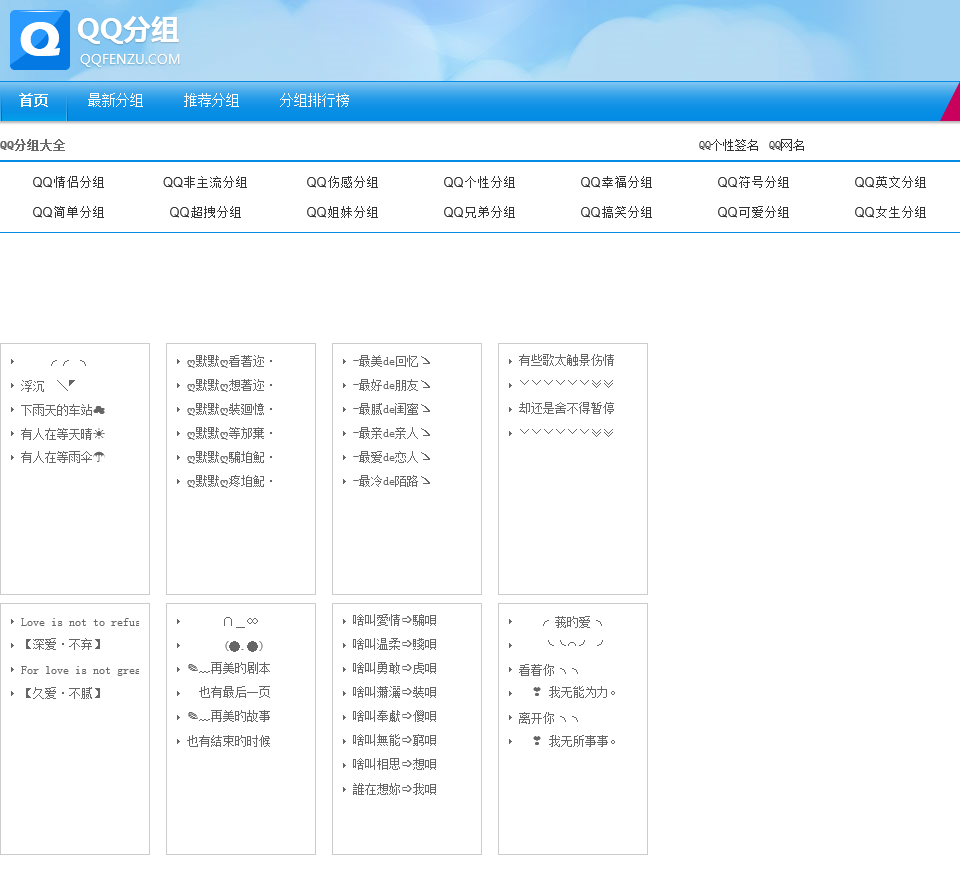
Task: Click the 离开你 row
Action: pyautogui.click(x=549, y=718)
